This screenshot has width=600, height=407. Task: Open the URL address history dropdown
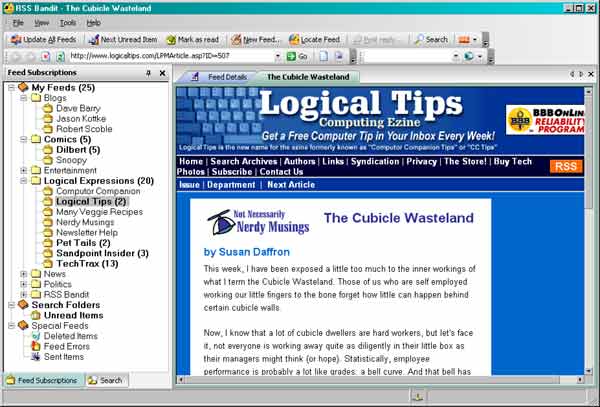(x=278, y=56)
